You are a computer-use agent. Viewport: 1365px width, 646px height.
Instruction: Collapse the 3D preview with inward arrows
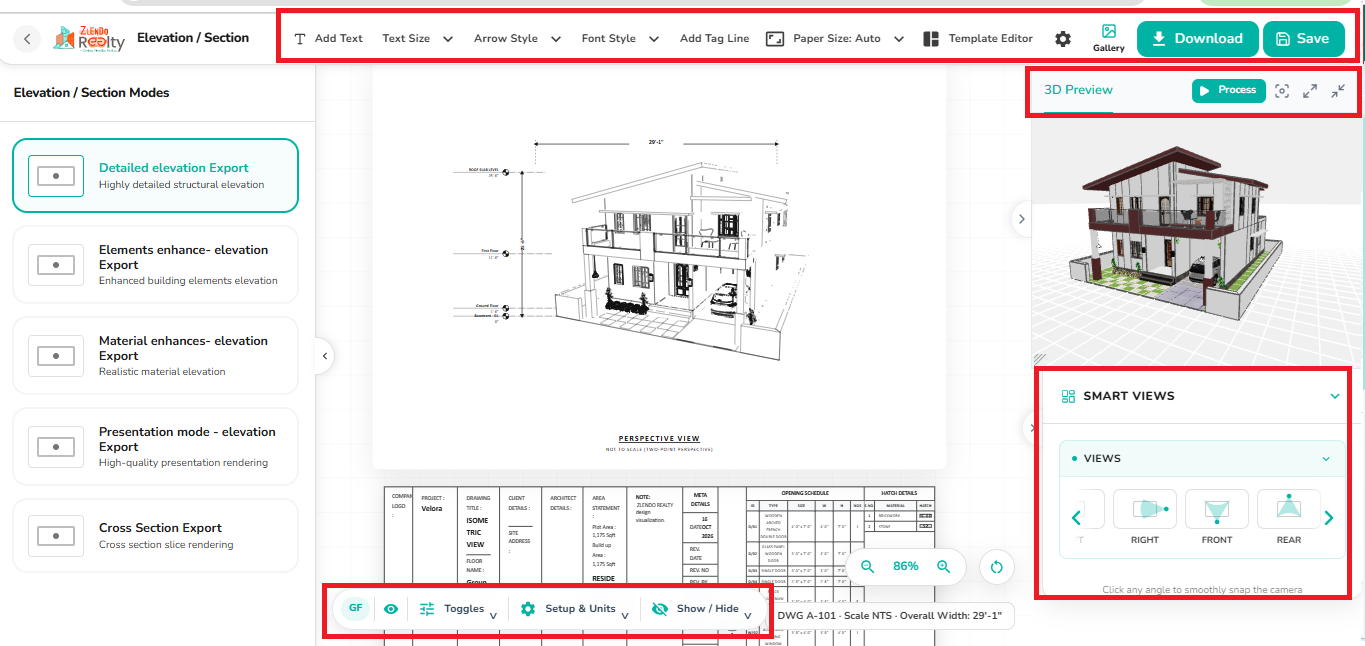pyautogui.click(x=1338, y=91)
